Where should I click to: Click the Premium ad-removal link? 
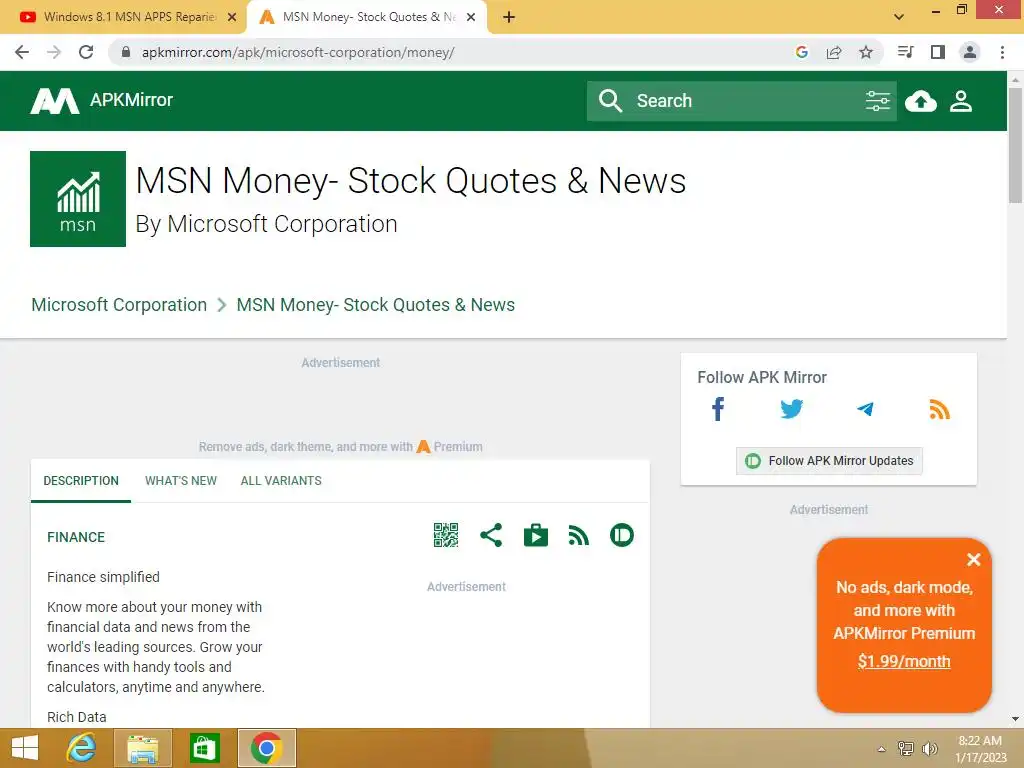pos(450,447)
